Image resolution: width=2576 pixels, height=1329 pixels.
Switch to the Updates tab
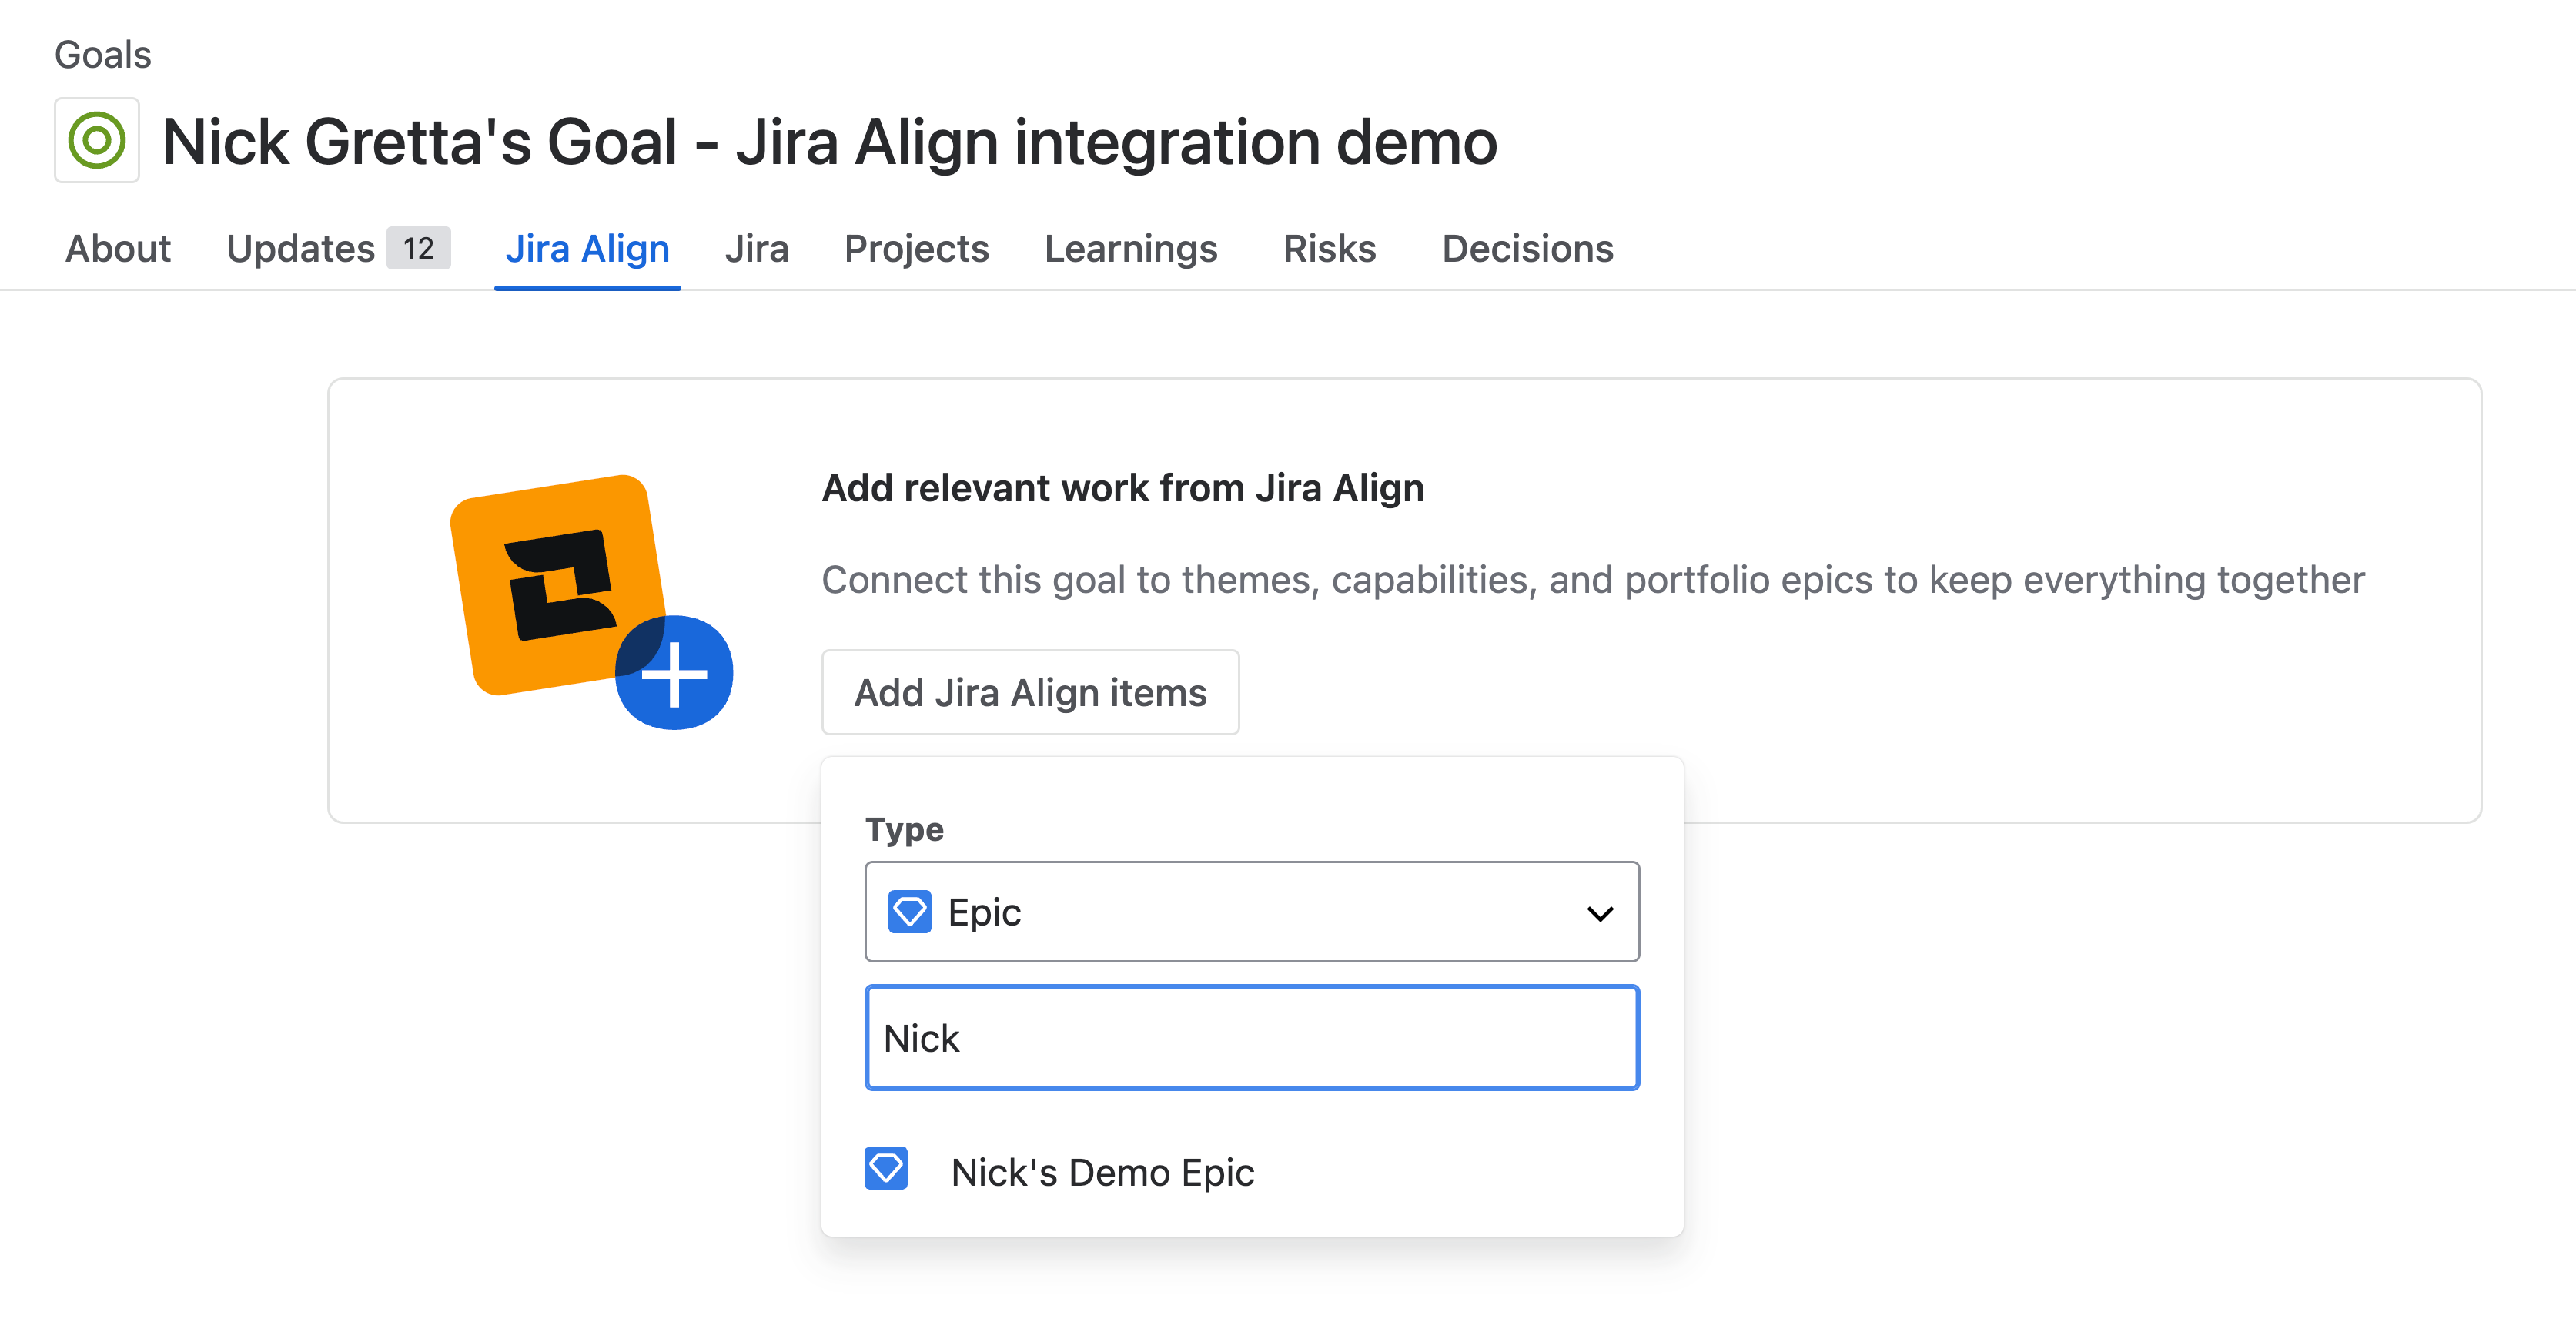point(301,249)
